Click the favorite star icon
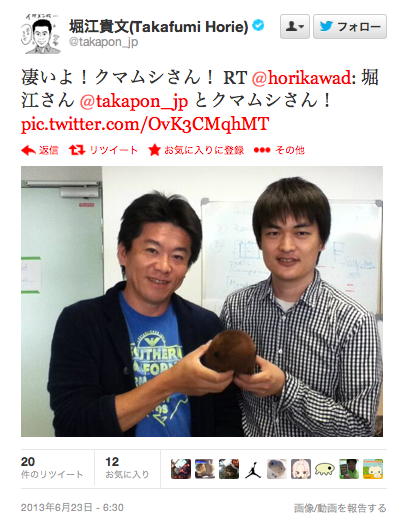 tap(154, 150)
